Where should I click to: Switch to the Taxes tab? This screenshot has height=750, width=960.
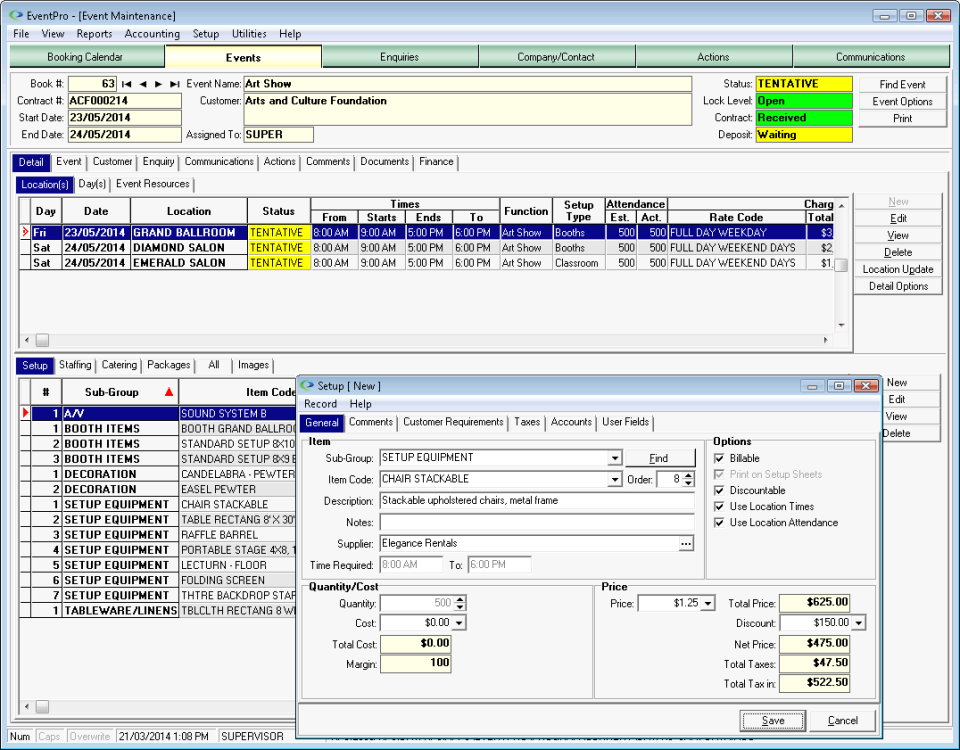528,422
